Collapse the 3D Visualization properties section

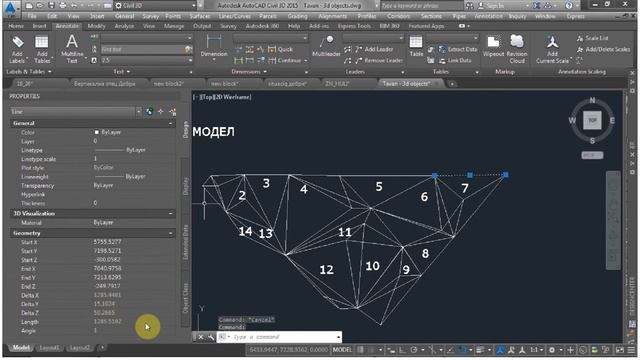coord(171,213)
